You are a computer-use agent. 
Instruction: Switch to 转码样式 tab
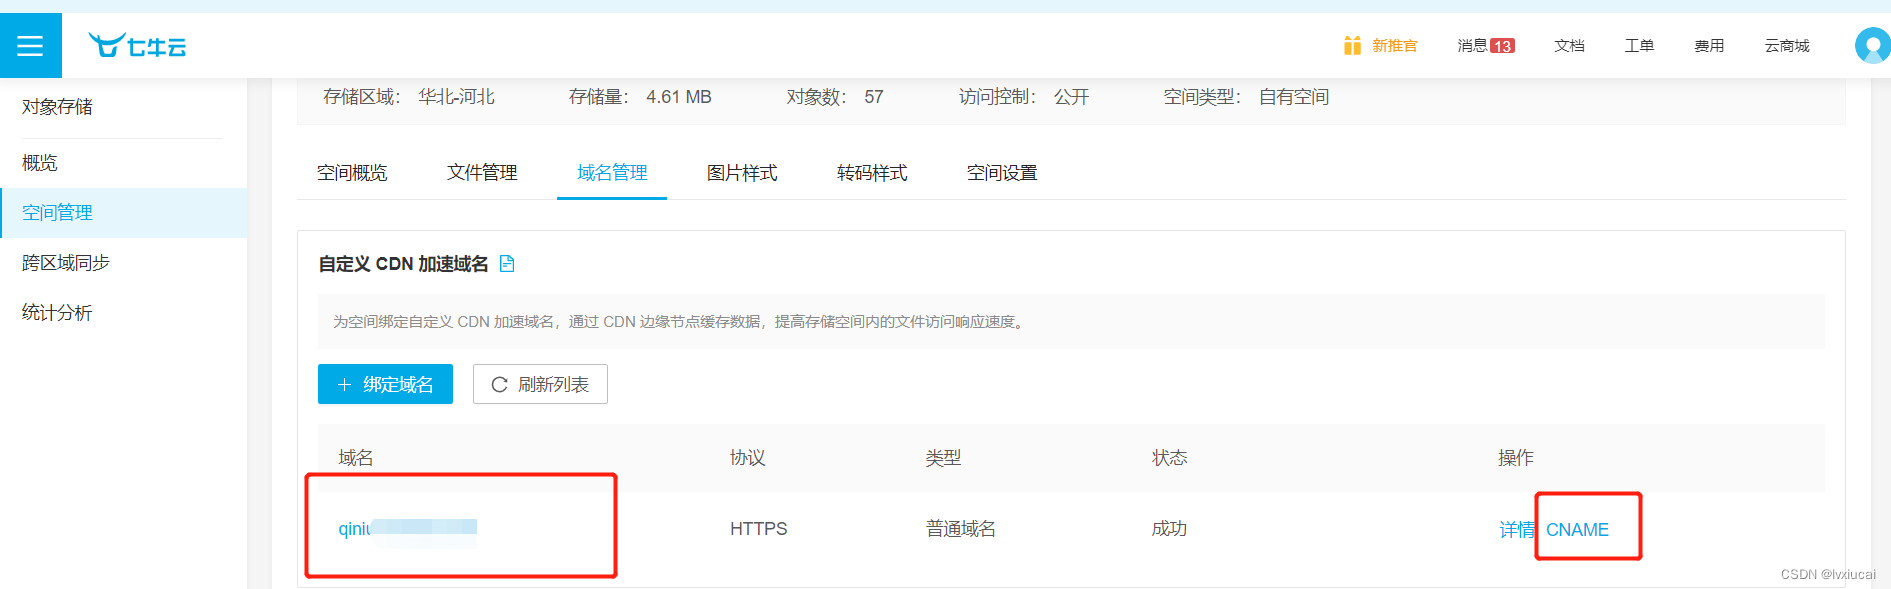872,173
